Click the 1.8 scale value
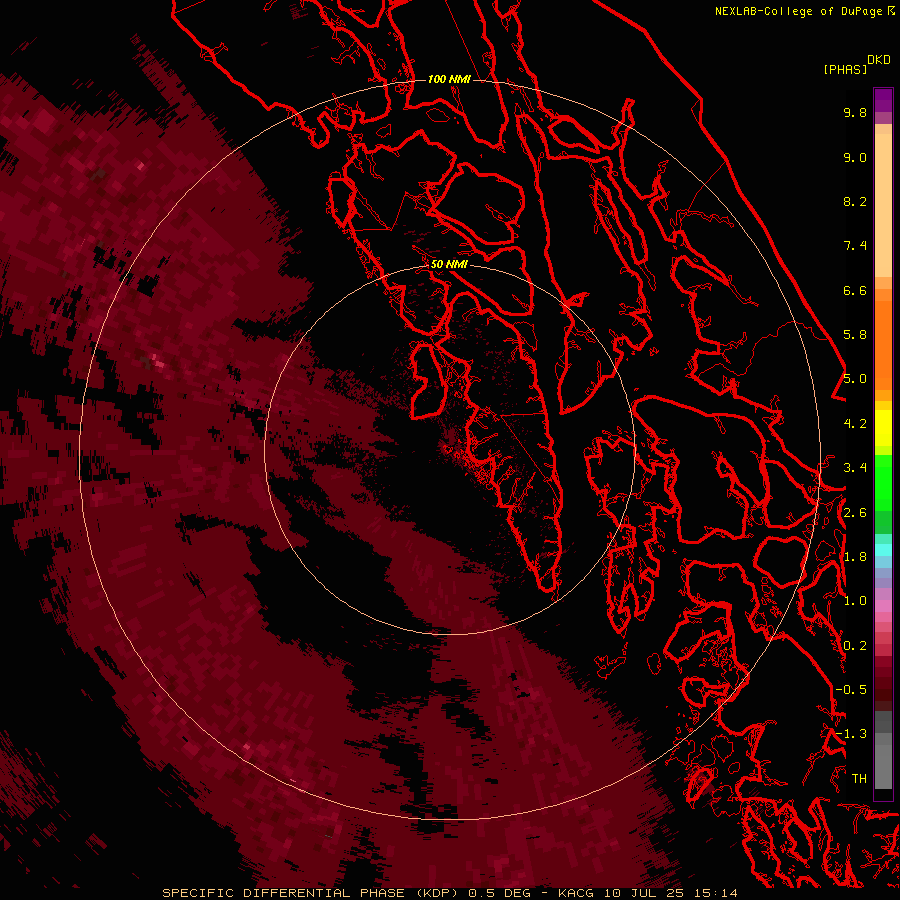Image resolution: width=900 pixels, height=900 pixels. [855, 557]
